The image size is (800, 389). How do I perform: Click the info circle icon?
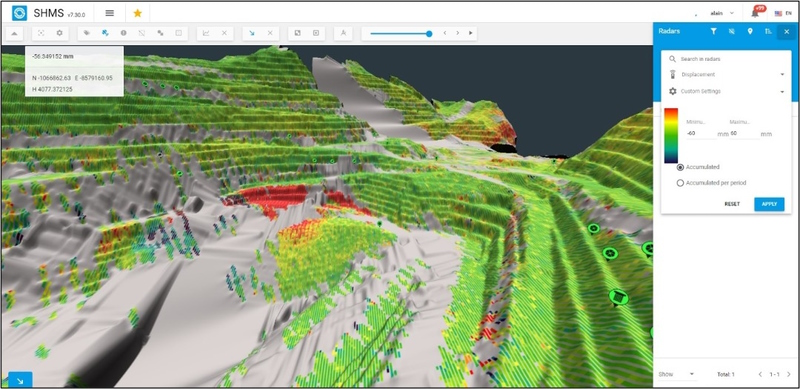pos(123,33)
